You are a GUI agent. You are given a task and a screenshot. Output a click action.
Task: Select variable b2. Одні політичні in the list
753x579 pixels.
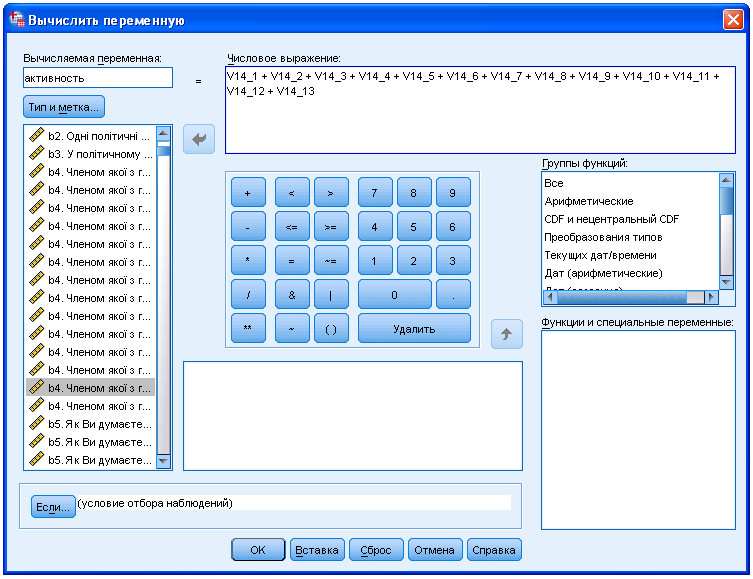click(98, 135)
